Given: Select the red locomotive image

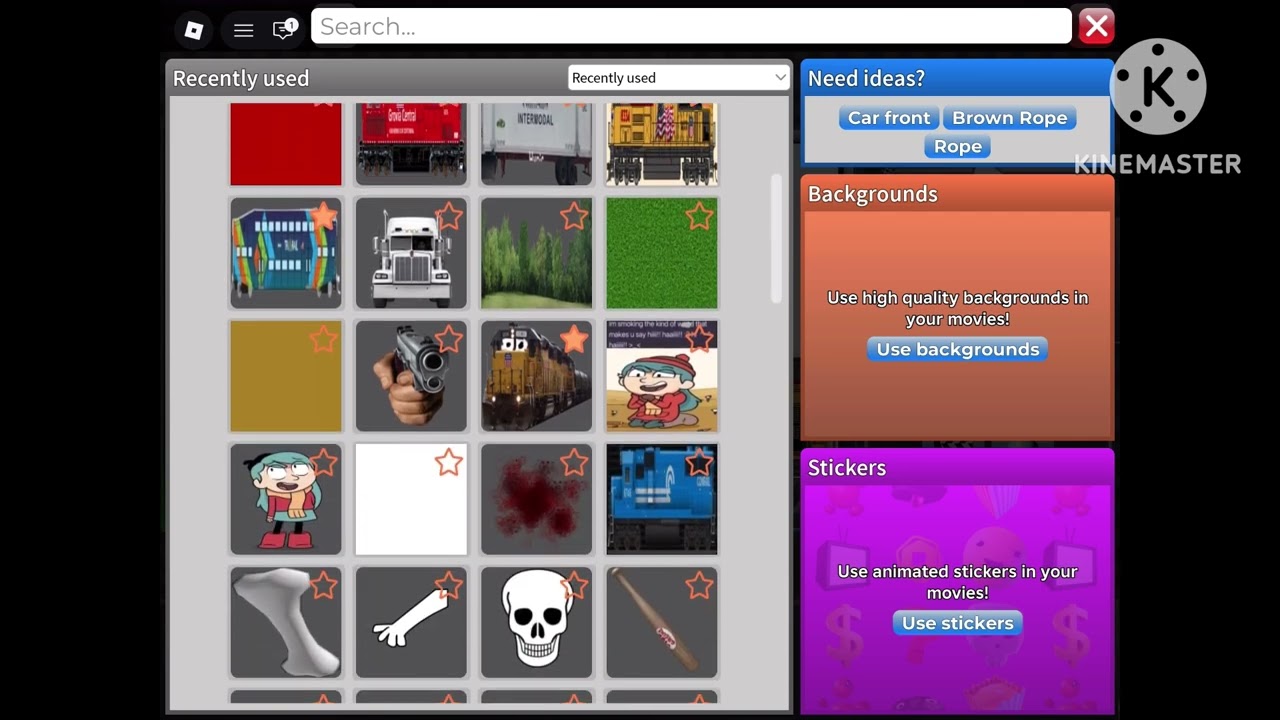Looking at the screenshot, I should coord(411,144).
